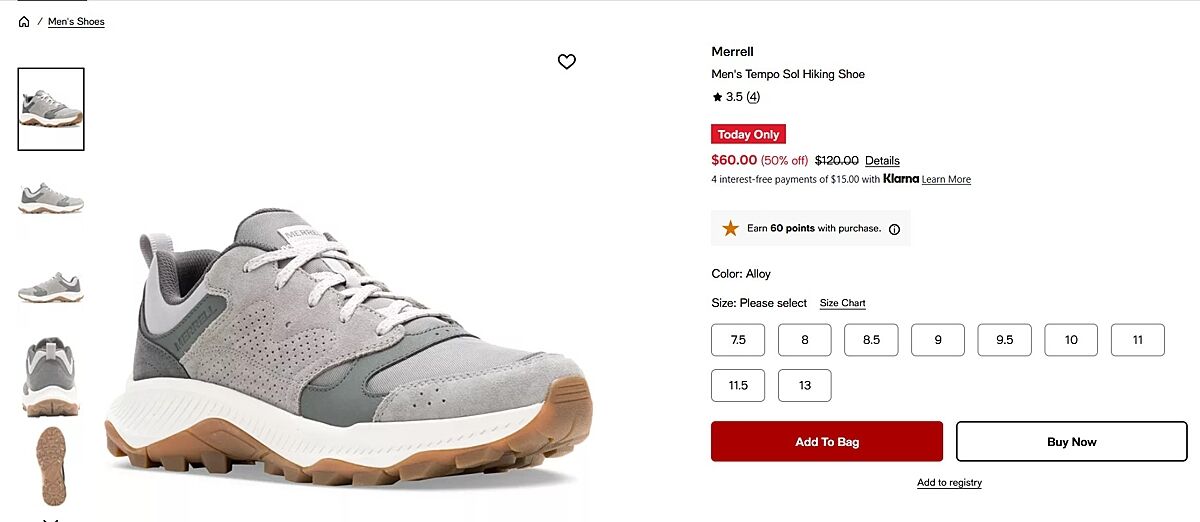Select size 11
The height and width of the screenshot is (522, 1200).
1137,340
